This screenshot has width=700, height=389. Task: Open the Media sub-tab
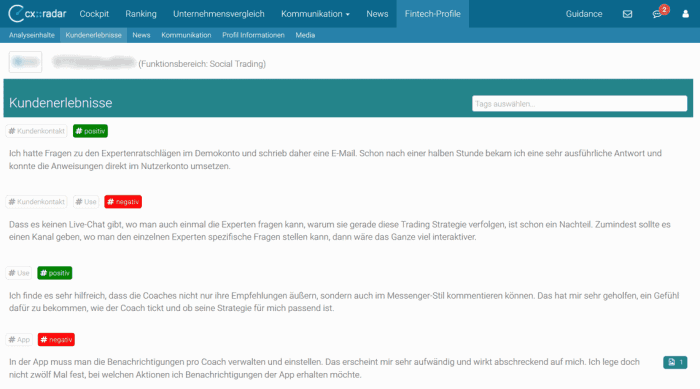[305, 35]
